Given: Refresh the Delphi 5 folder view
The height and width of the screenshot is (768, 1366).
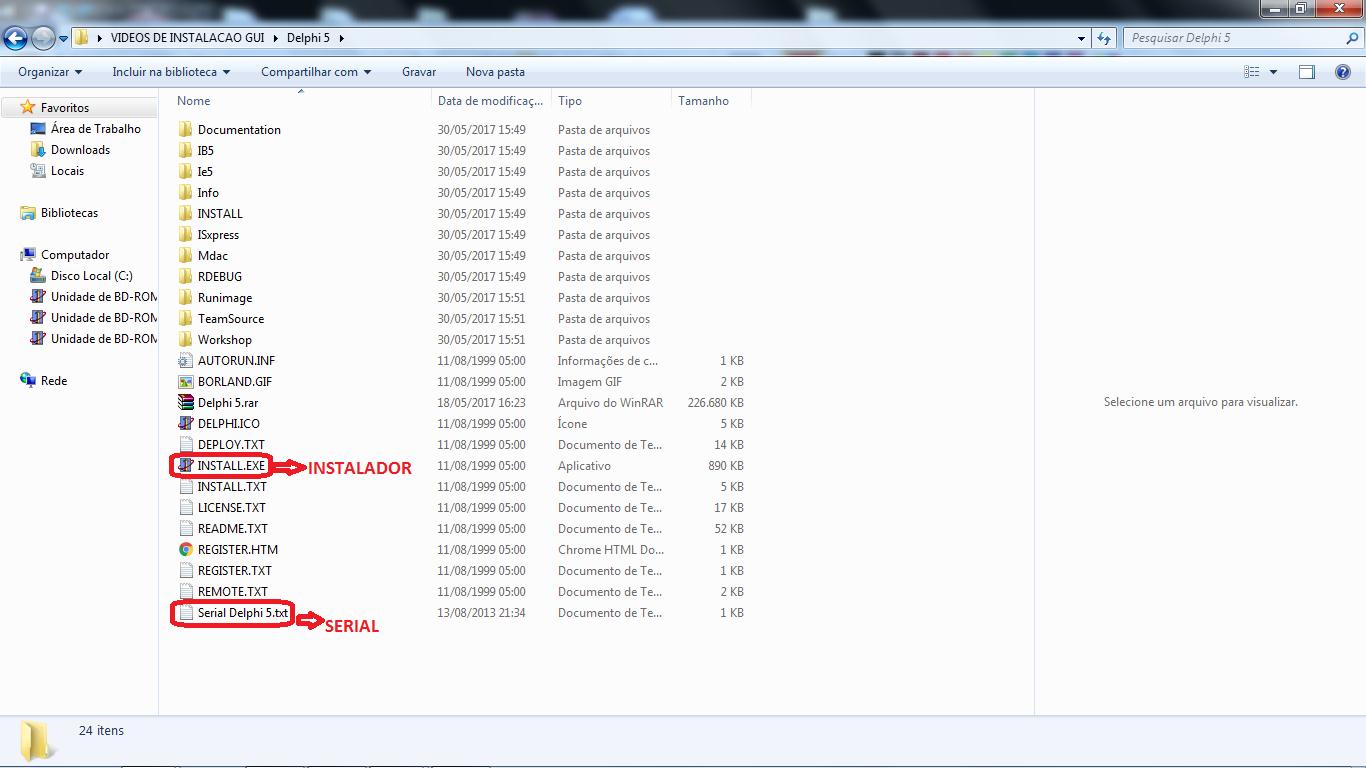Looking at the screenshot, I should tap(1104, 38).
